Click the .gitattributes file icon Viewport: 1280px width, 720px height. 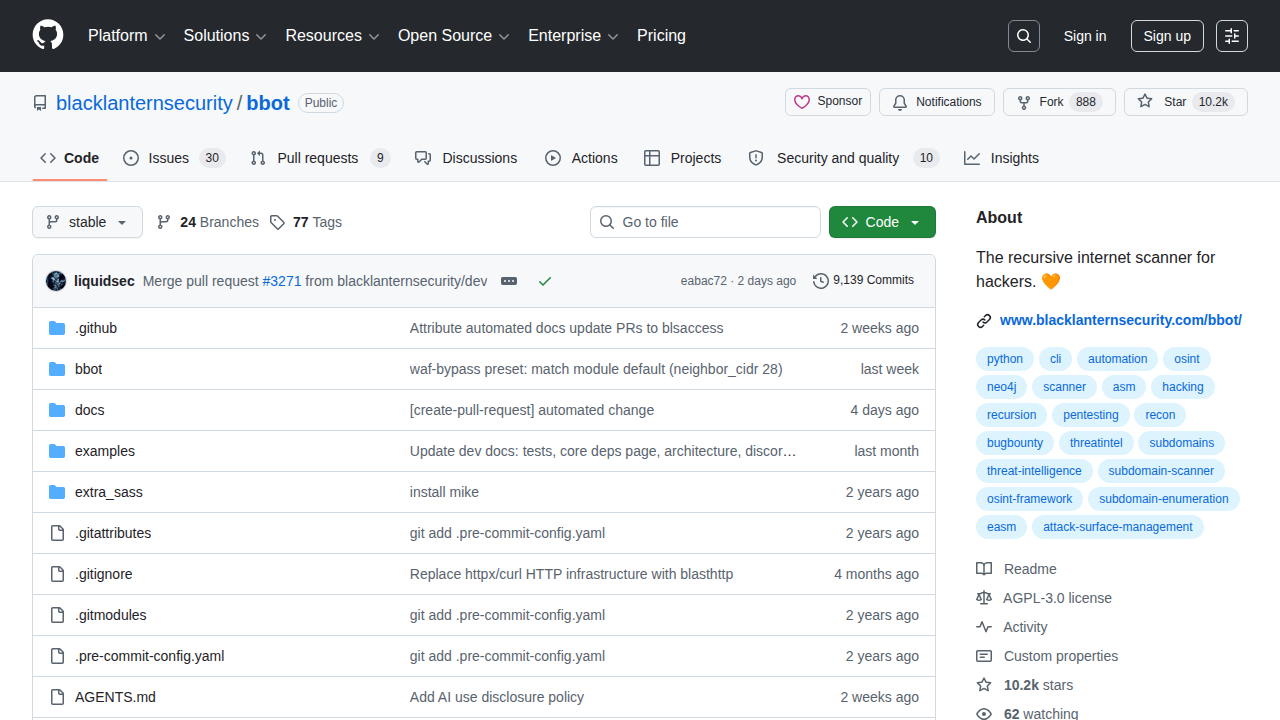click(x=57, y=533)
